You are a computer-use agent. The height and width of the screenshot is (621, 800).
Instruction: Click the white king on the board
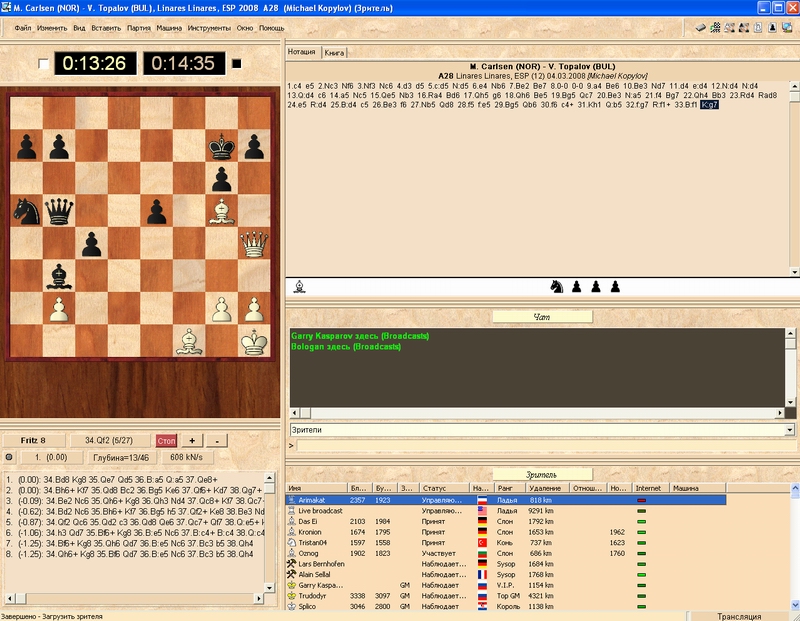tap(258, 342)
